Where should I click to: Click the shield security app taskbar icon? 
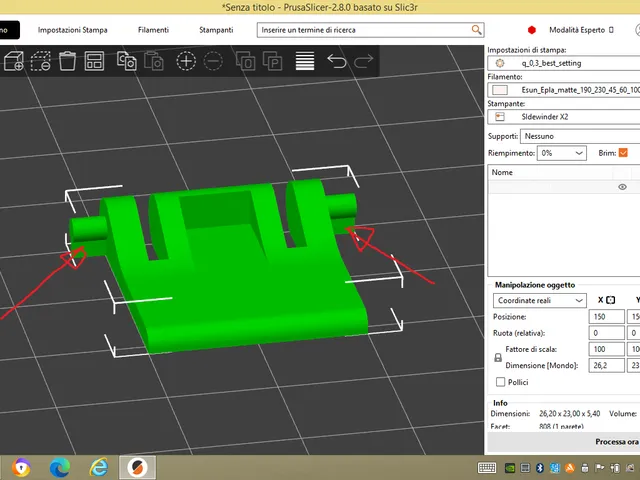tap(21, 467)
